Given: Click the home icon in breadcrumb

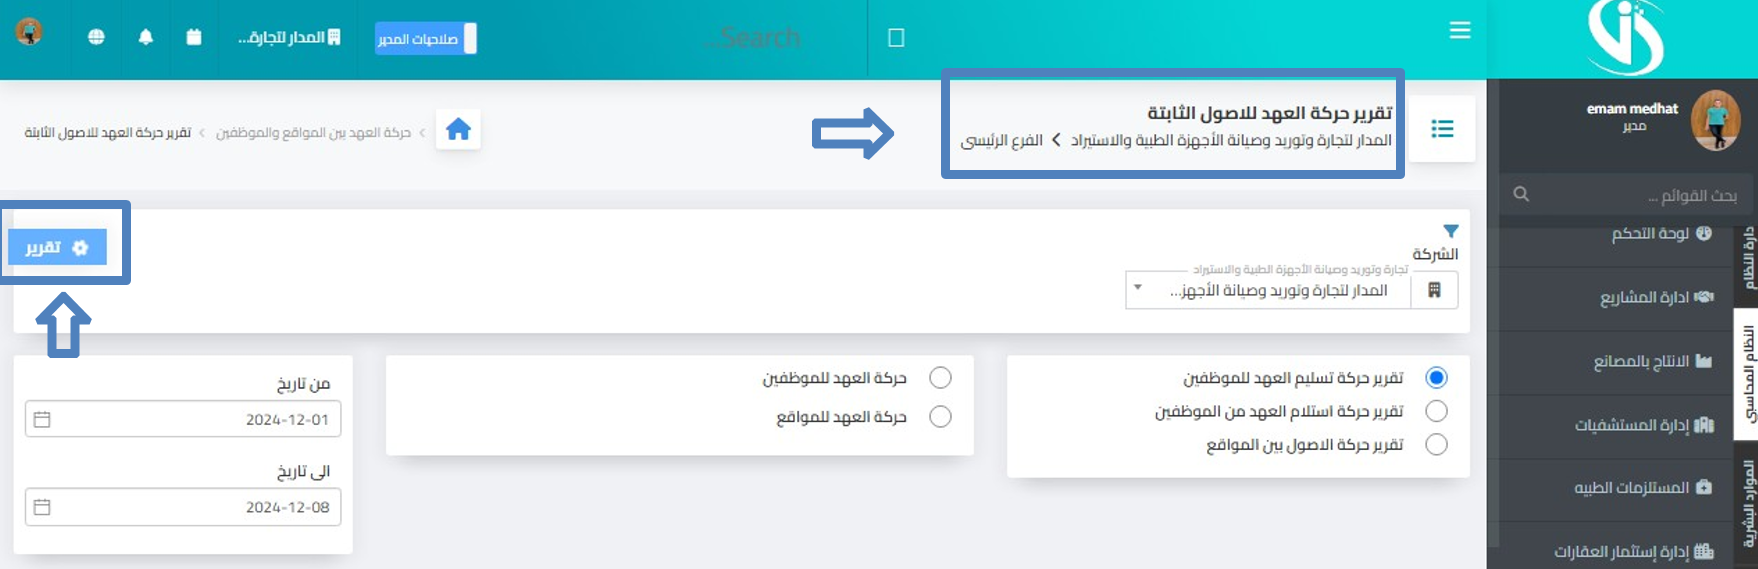Looking at the screenshot, I should 458,130.
